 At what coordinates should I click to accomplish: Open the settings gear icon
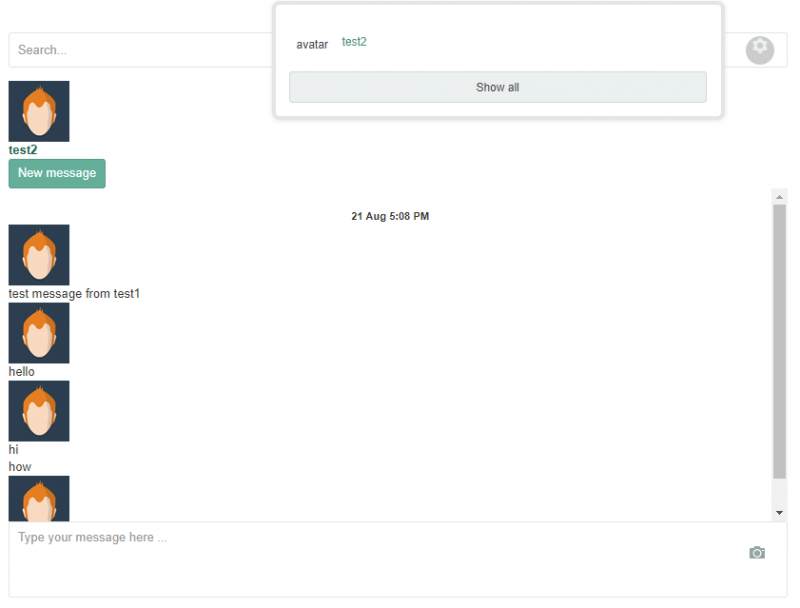click(x=760, y=50)
